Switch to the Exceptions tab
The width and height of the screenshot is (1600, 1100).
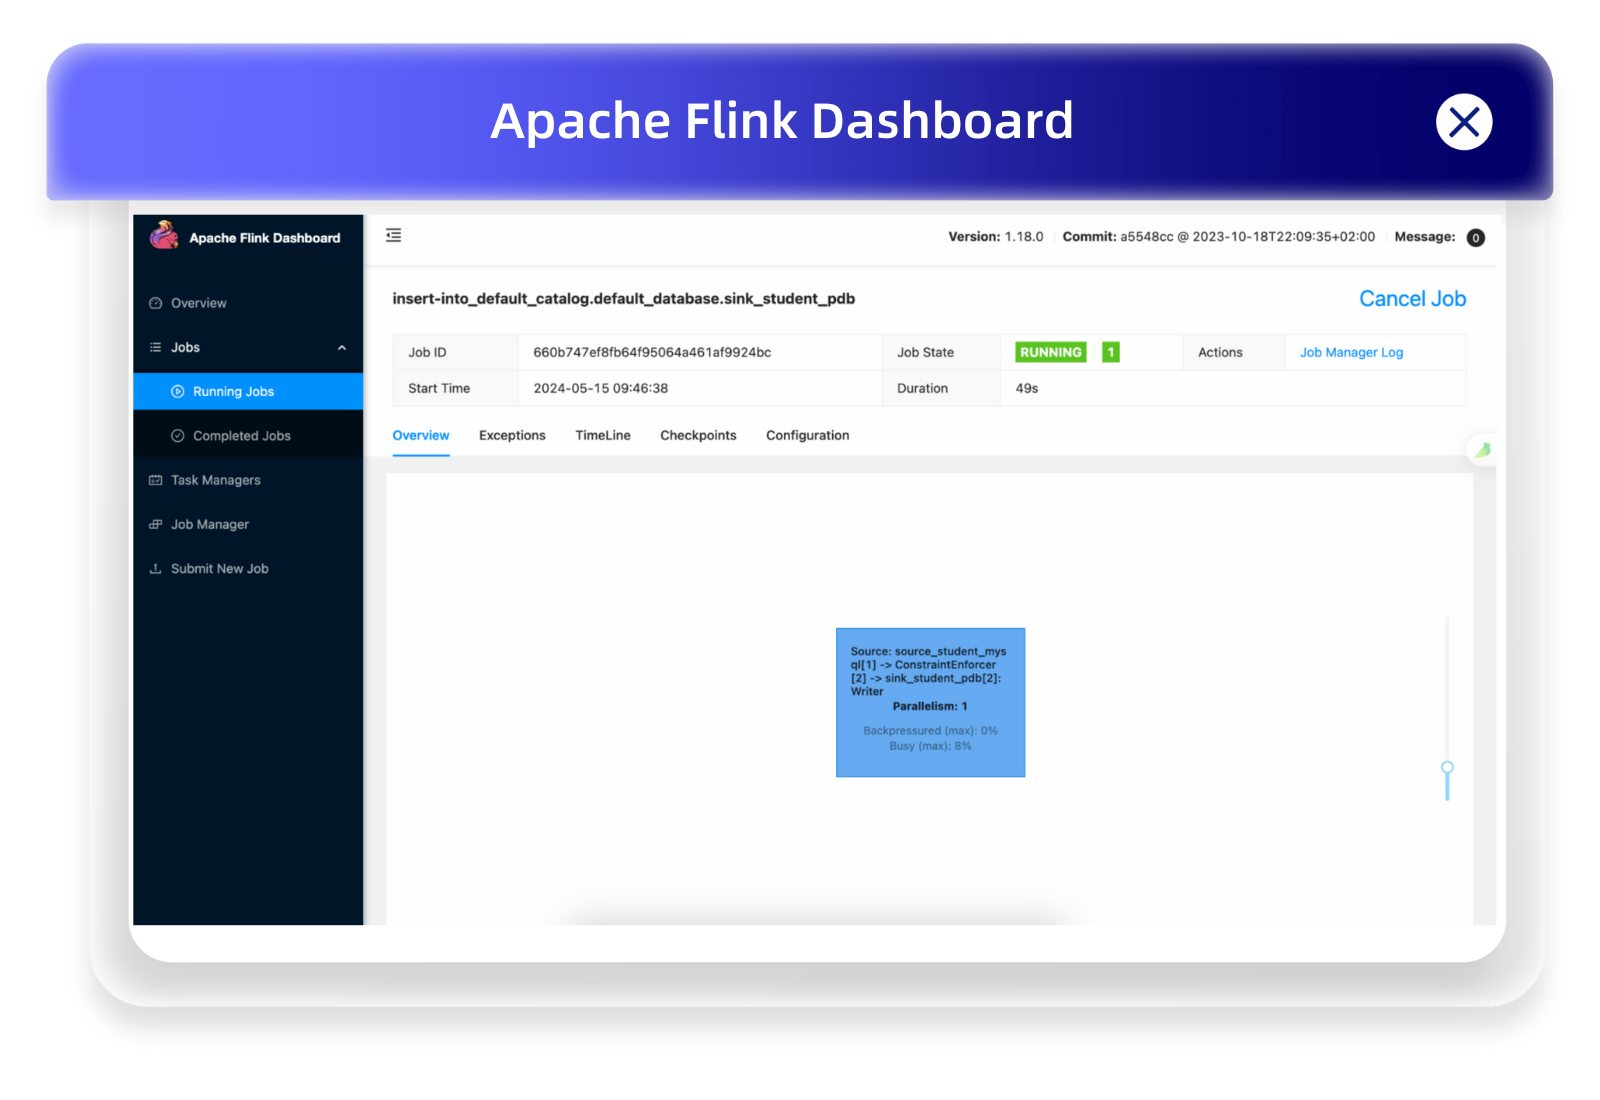512,435
